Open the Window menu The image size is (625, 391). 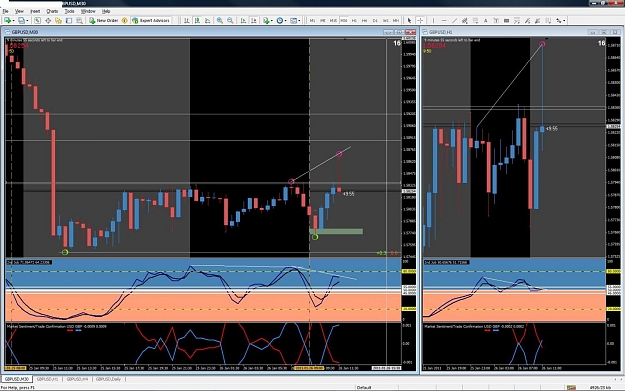[x=88, y=11]
